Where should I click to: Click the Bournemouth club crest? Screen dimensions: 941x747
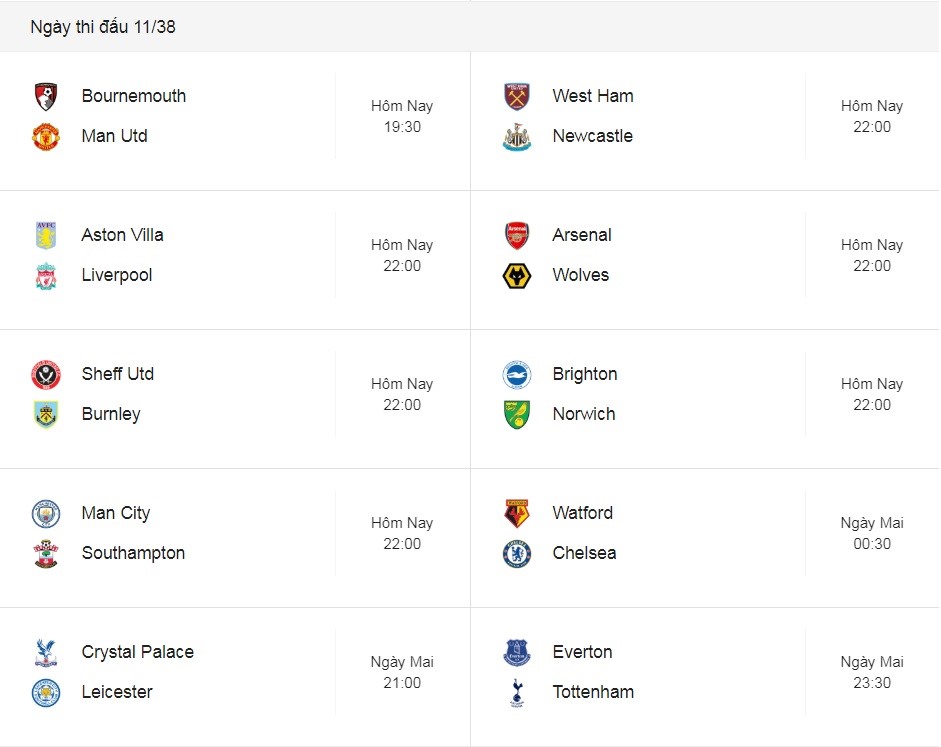point(46,97)
